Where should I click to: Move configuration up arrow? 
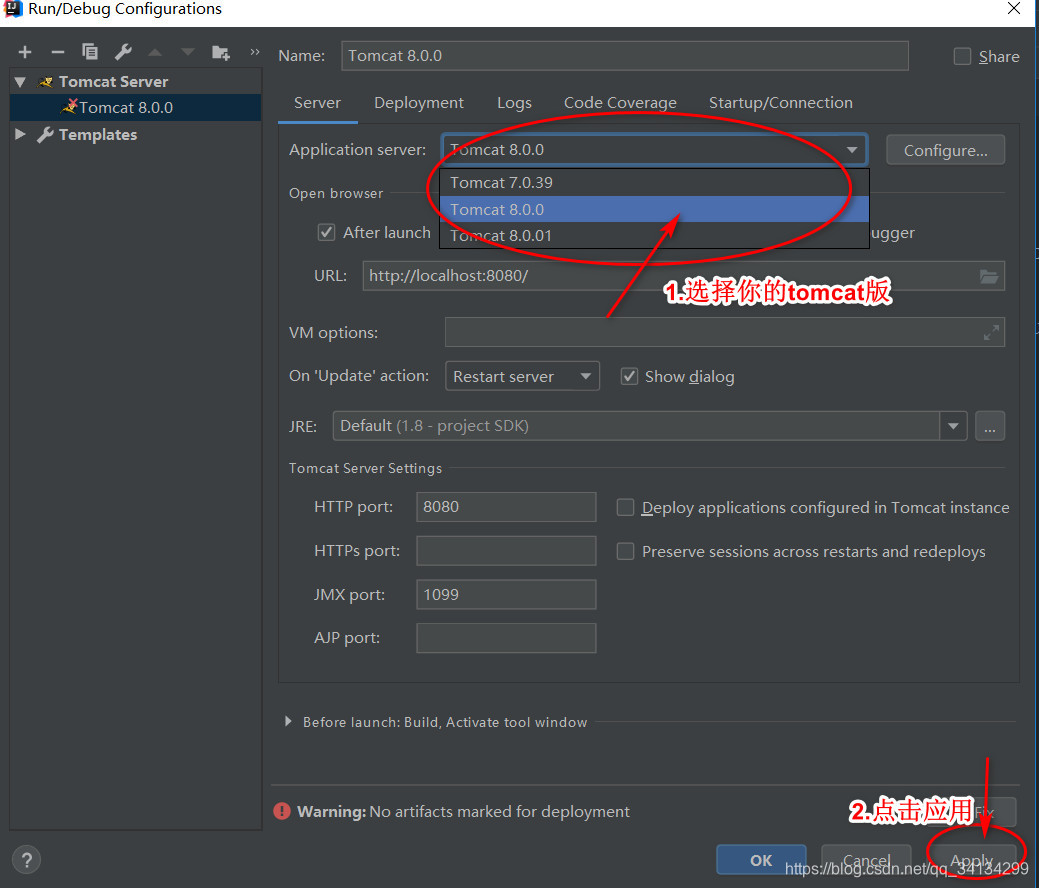coord(155,52)
